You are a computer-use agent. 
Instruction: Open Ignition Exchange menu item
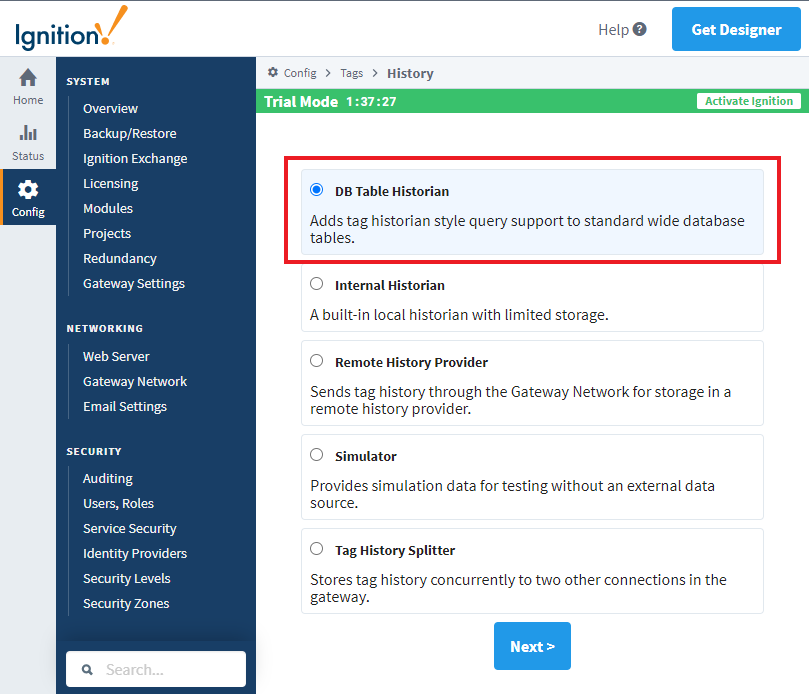[135, 159]
